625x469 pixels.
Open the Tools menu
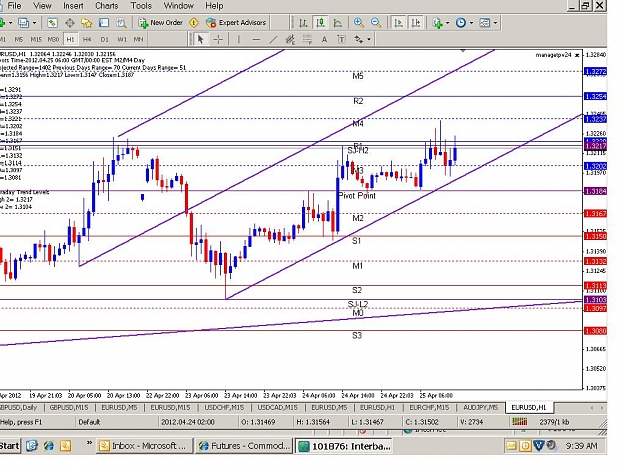[141, 6]
